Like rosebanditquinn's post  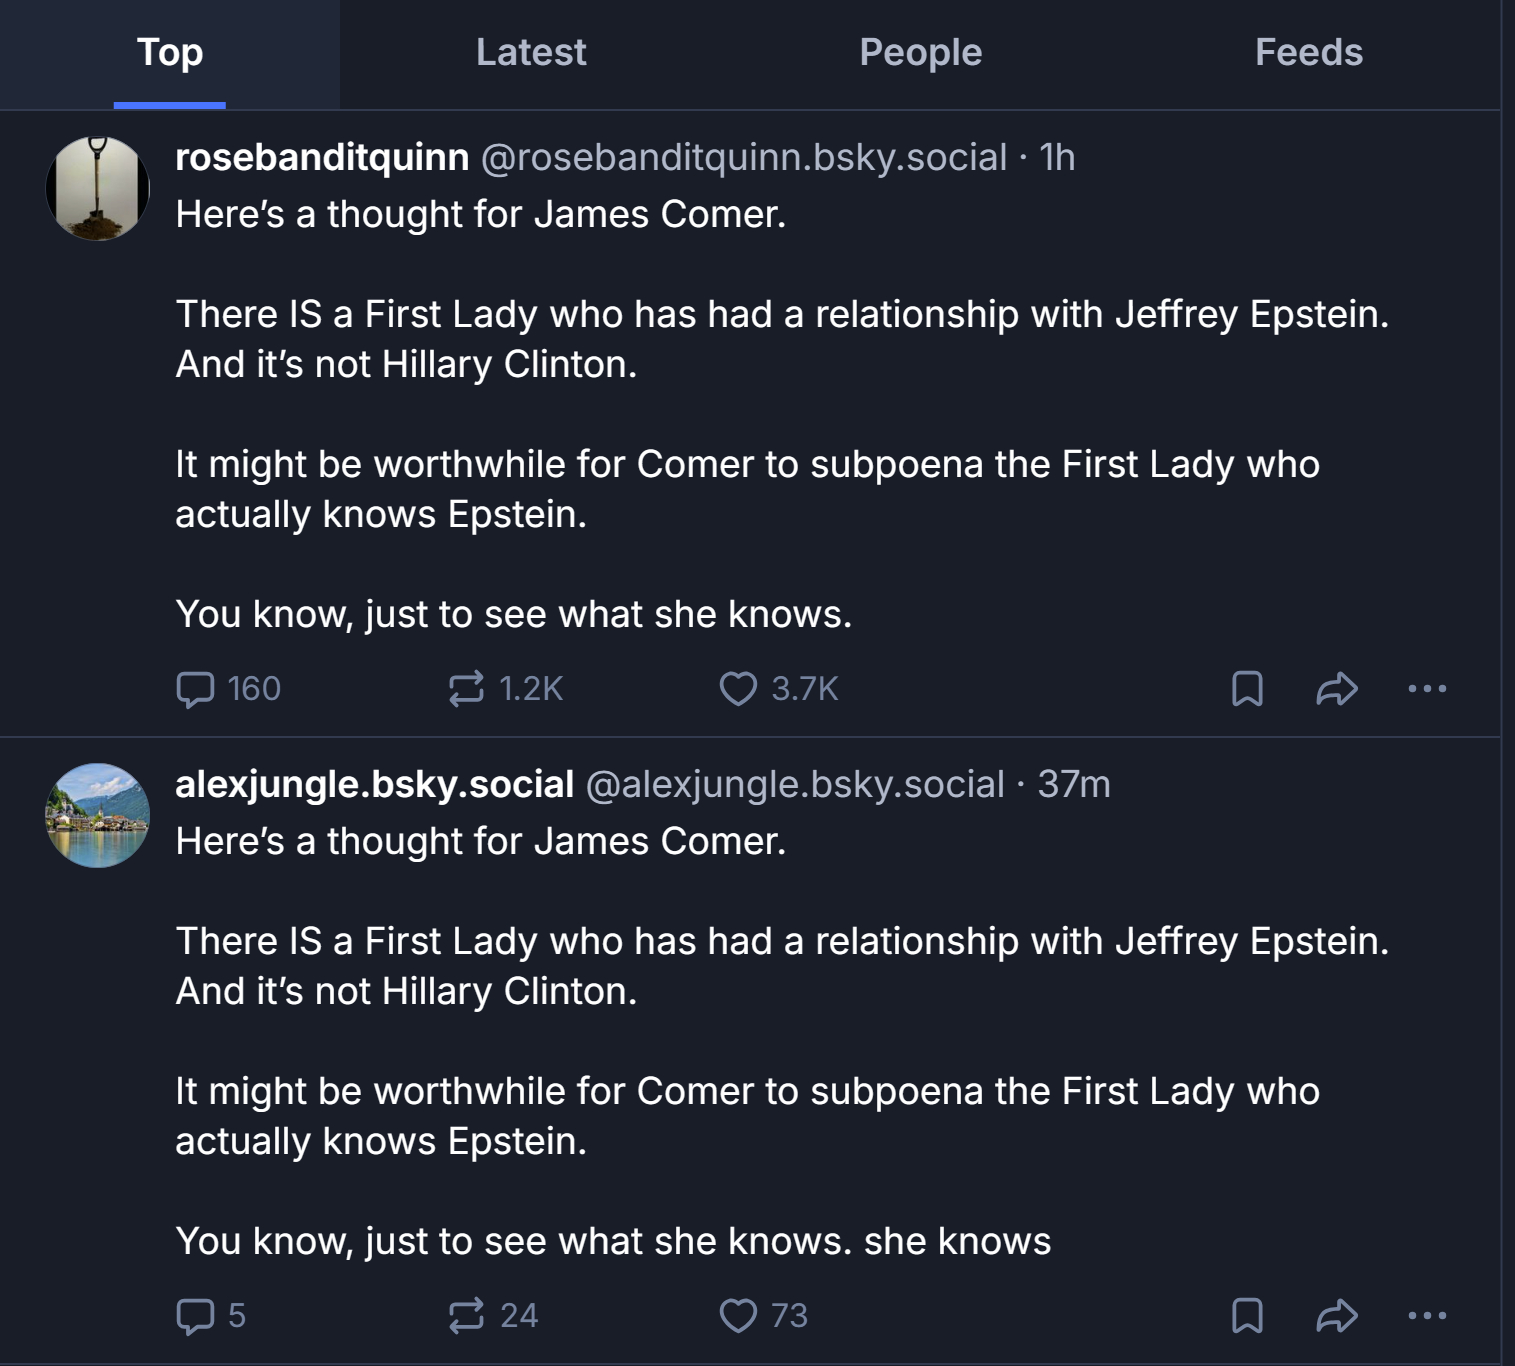coord(738,689)
